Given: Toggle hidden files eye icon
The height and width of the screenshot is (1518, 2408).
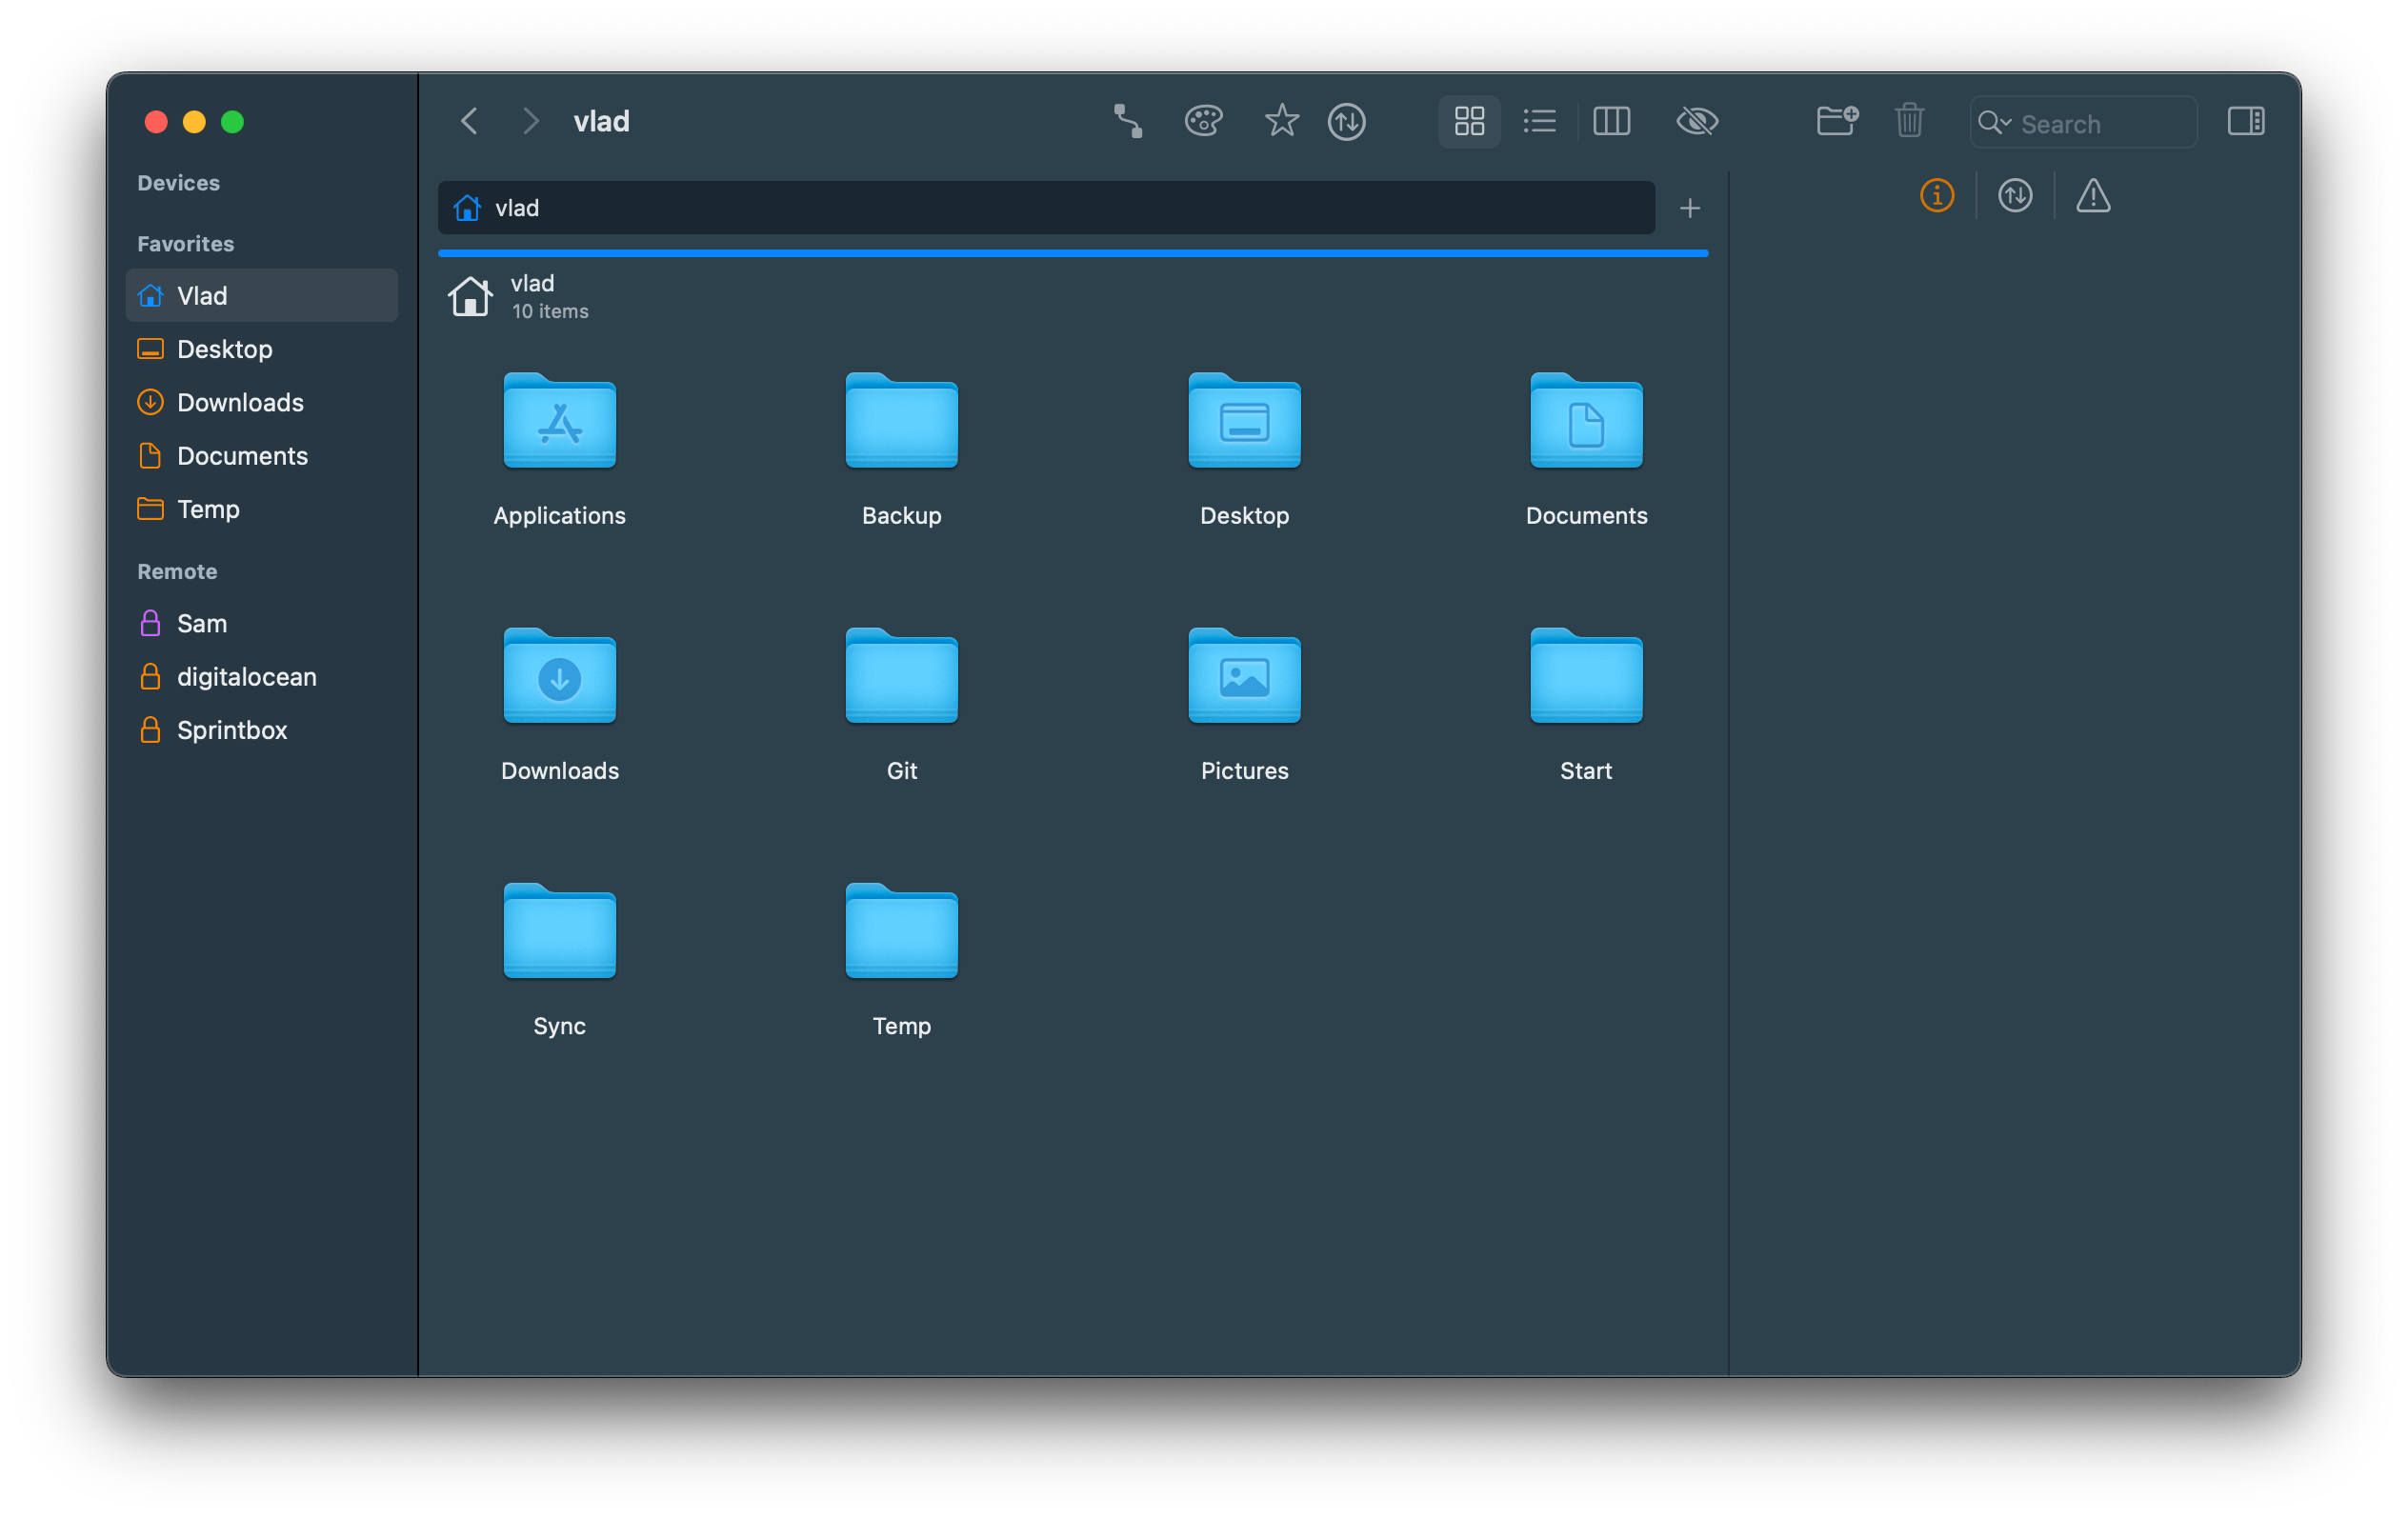Looking at the screenshot, I should 1697,122.
